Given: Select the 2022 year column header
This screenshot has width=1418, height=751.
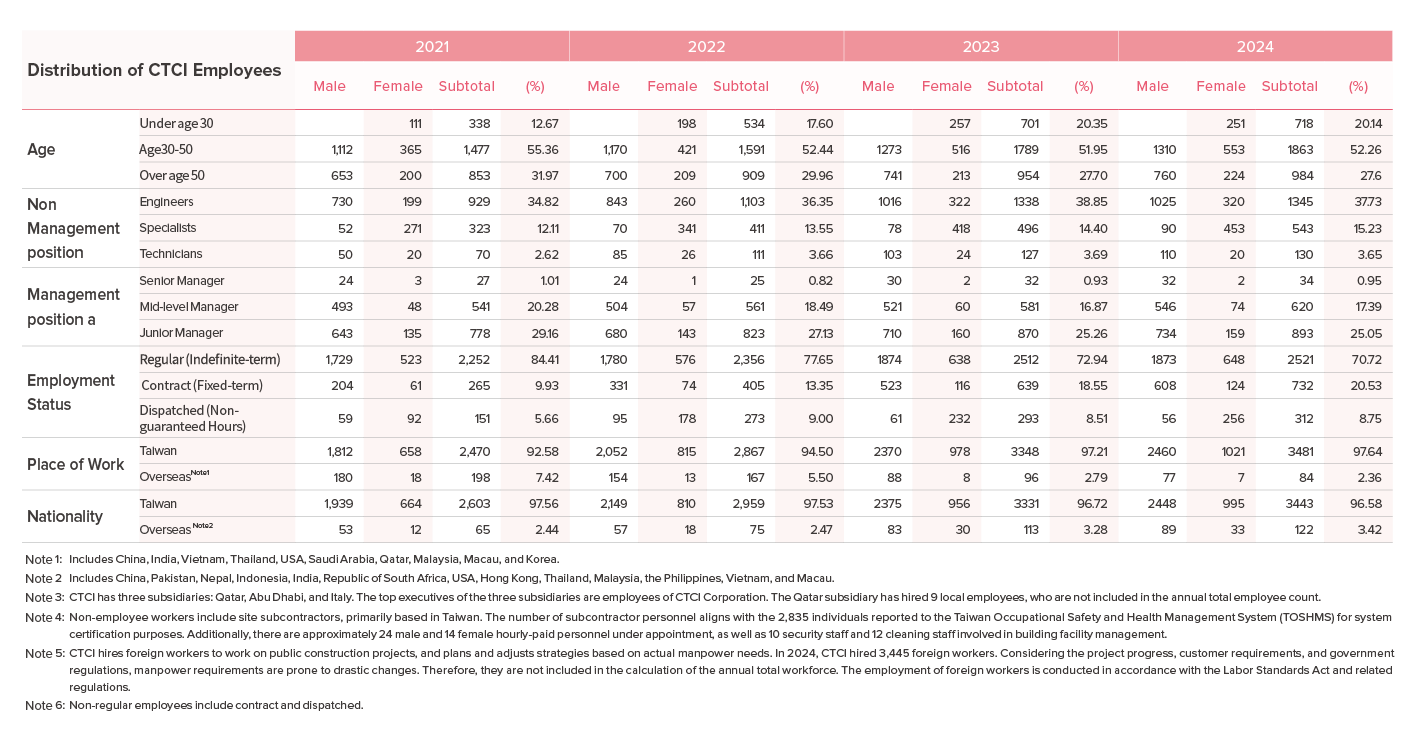Looking at the screenshot, I should pyautogui.click(x=706, y=46).
